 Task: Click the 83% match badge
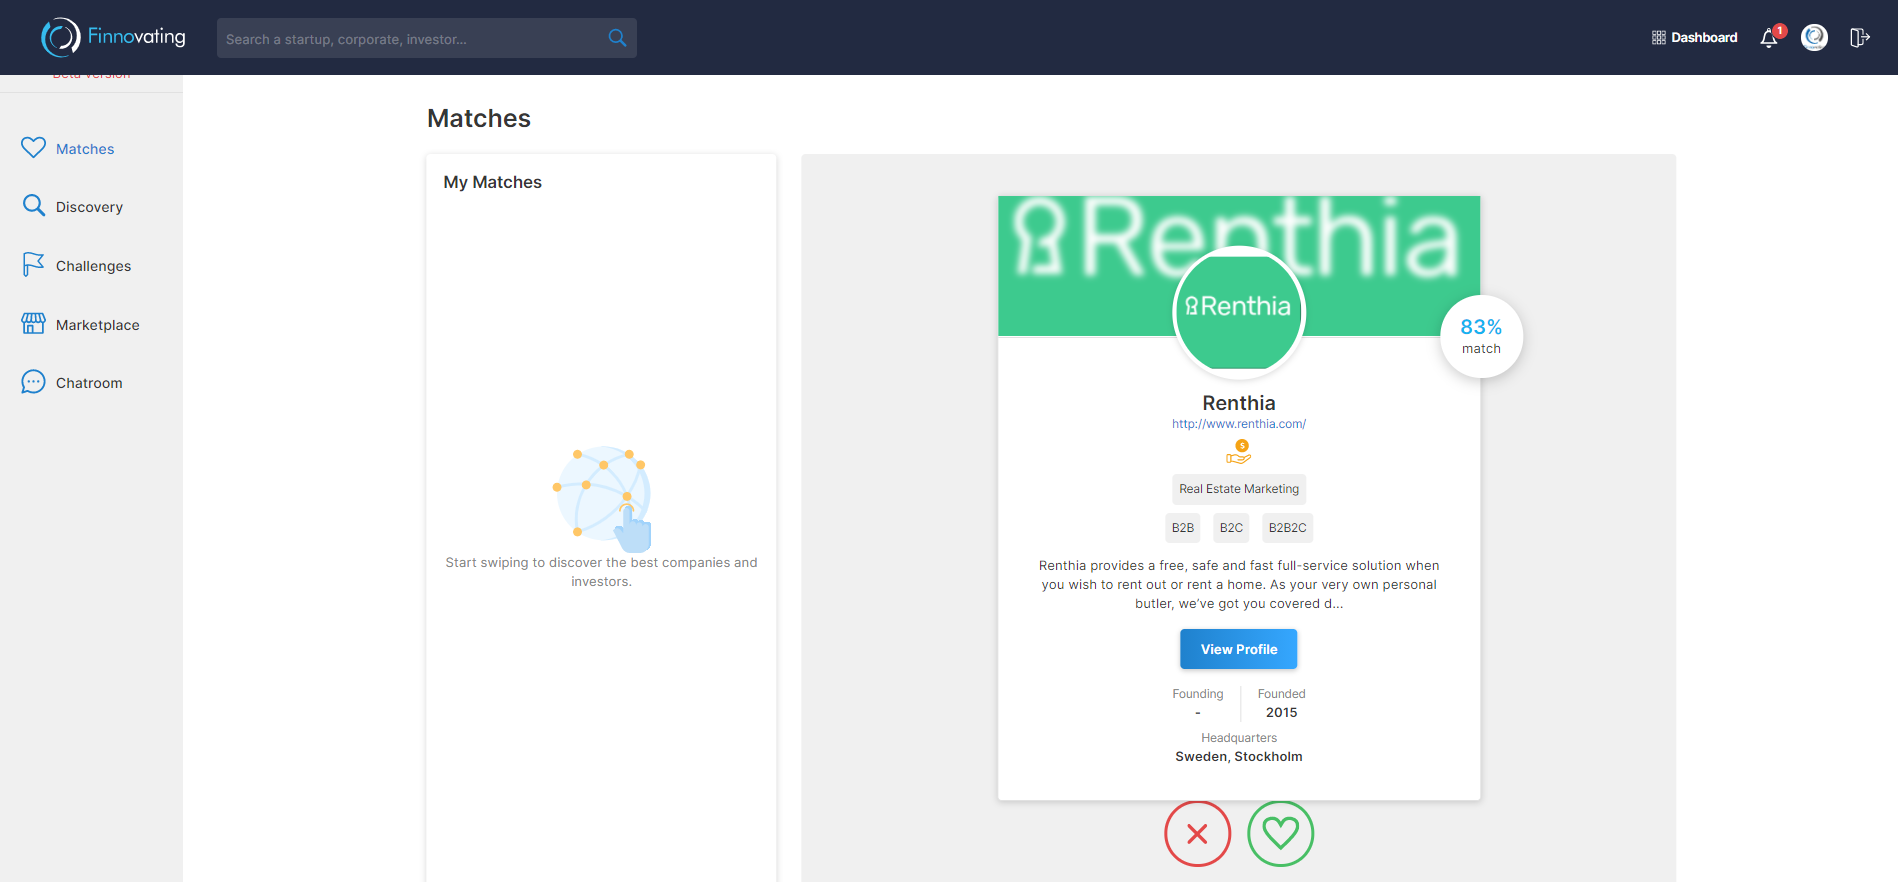pyautogui.click(x=1481, y=336)
